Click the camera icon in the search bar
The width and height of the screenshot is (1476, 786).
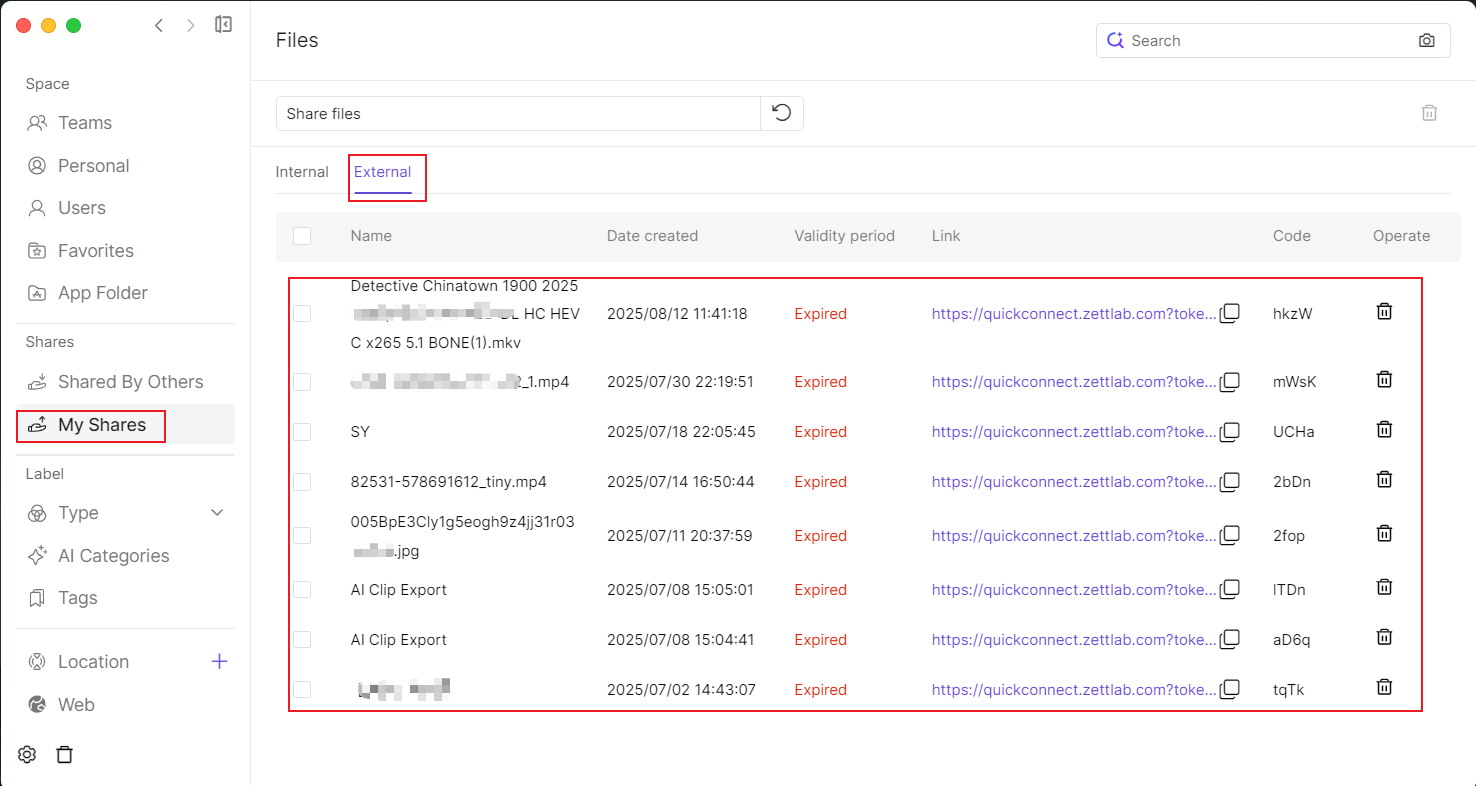point(1426,41)
